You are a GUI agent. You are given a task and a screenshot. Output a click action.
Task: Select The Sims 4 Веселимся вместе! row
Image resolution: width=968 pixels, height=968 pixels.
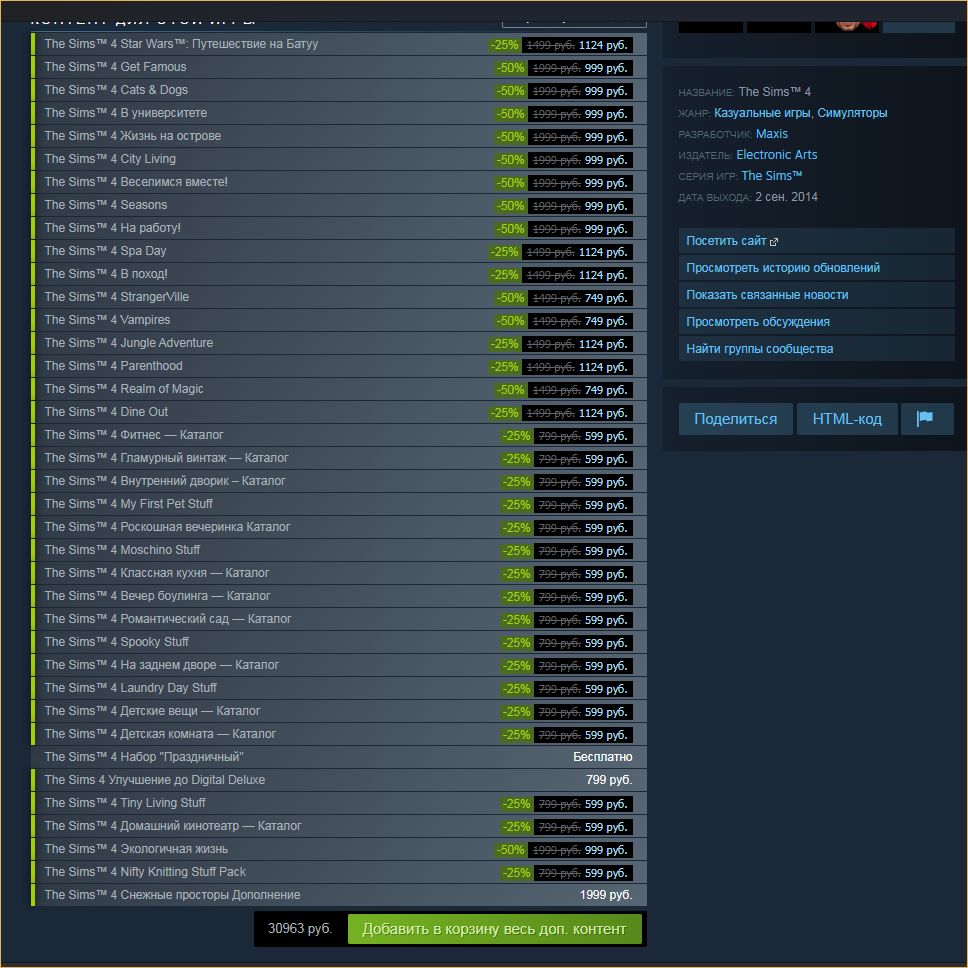tap(339, 182)
